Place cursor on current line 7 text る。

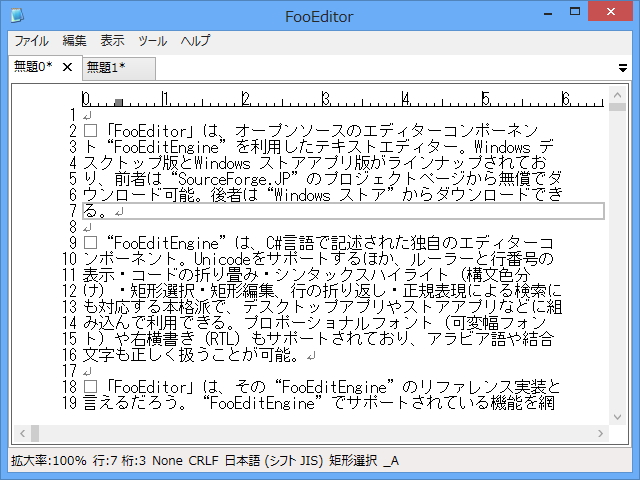tap(96, 211)
